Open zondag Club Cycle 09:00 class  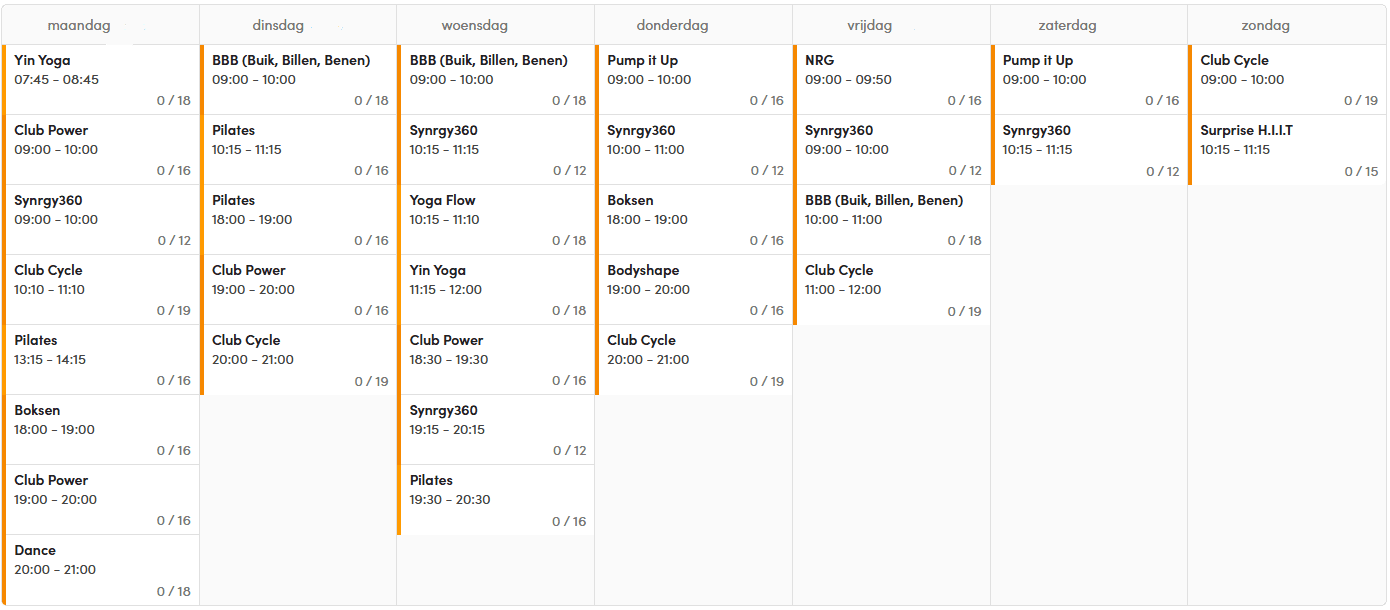point(1288,79)
